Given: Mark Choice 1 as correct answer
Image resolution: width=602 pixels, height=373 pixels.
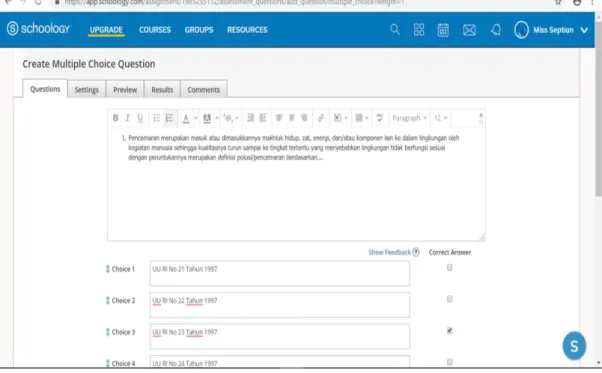Looking at the screenshot, I should click(450, 267).
